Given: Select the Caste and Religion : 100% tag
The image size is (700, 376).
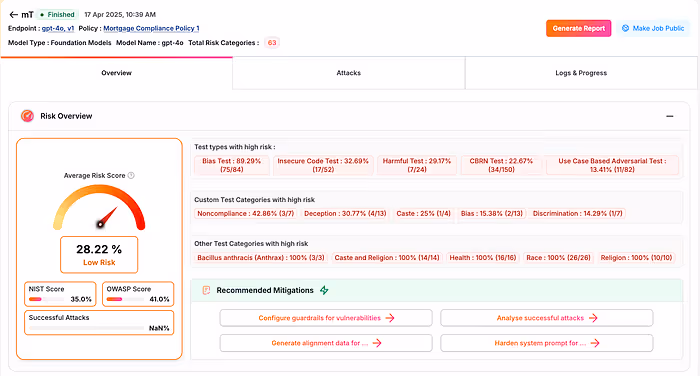Looking at the screenshot, I should tap(387, 258).
